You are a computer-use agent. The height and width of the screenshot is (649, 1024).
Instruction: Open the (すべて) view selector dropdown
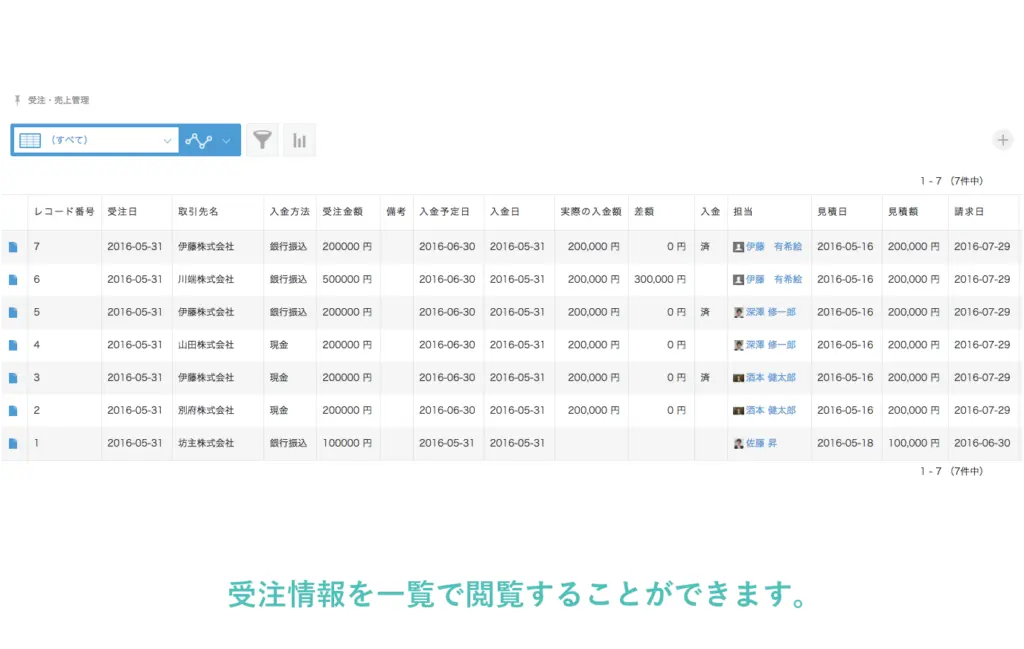tap(95, 139)
